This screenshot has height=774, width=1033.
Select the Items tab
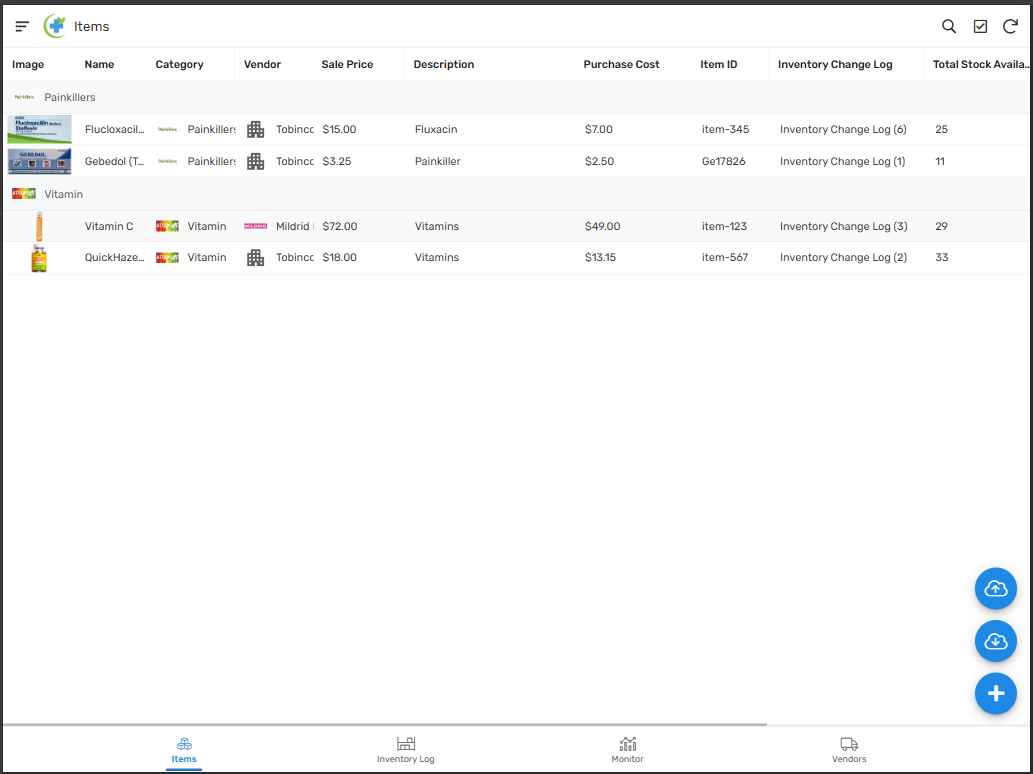[x=184, y=750]
